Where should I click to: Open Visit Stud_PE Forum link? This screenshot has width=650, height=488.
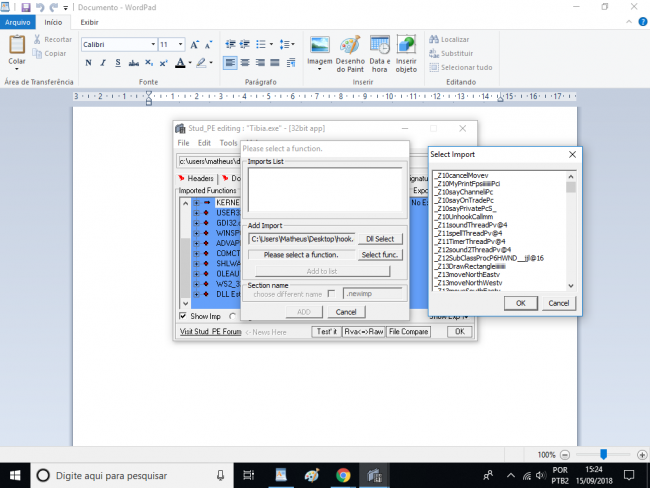(x=211, y=332)
